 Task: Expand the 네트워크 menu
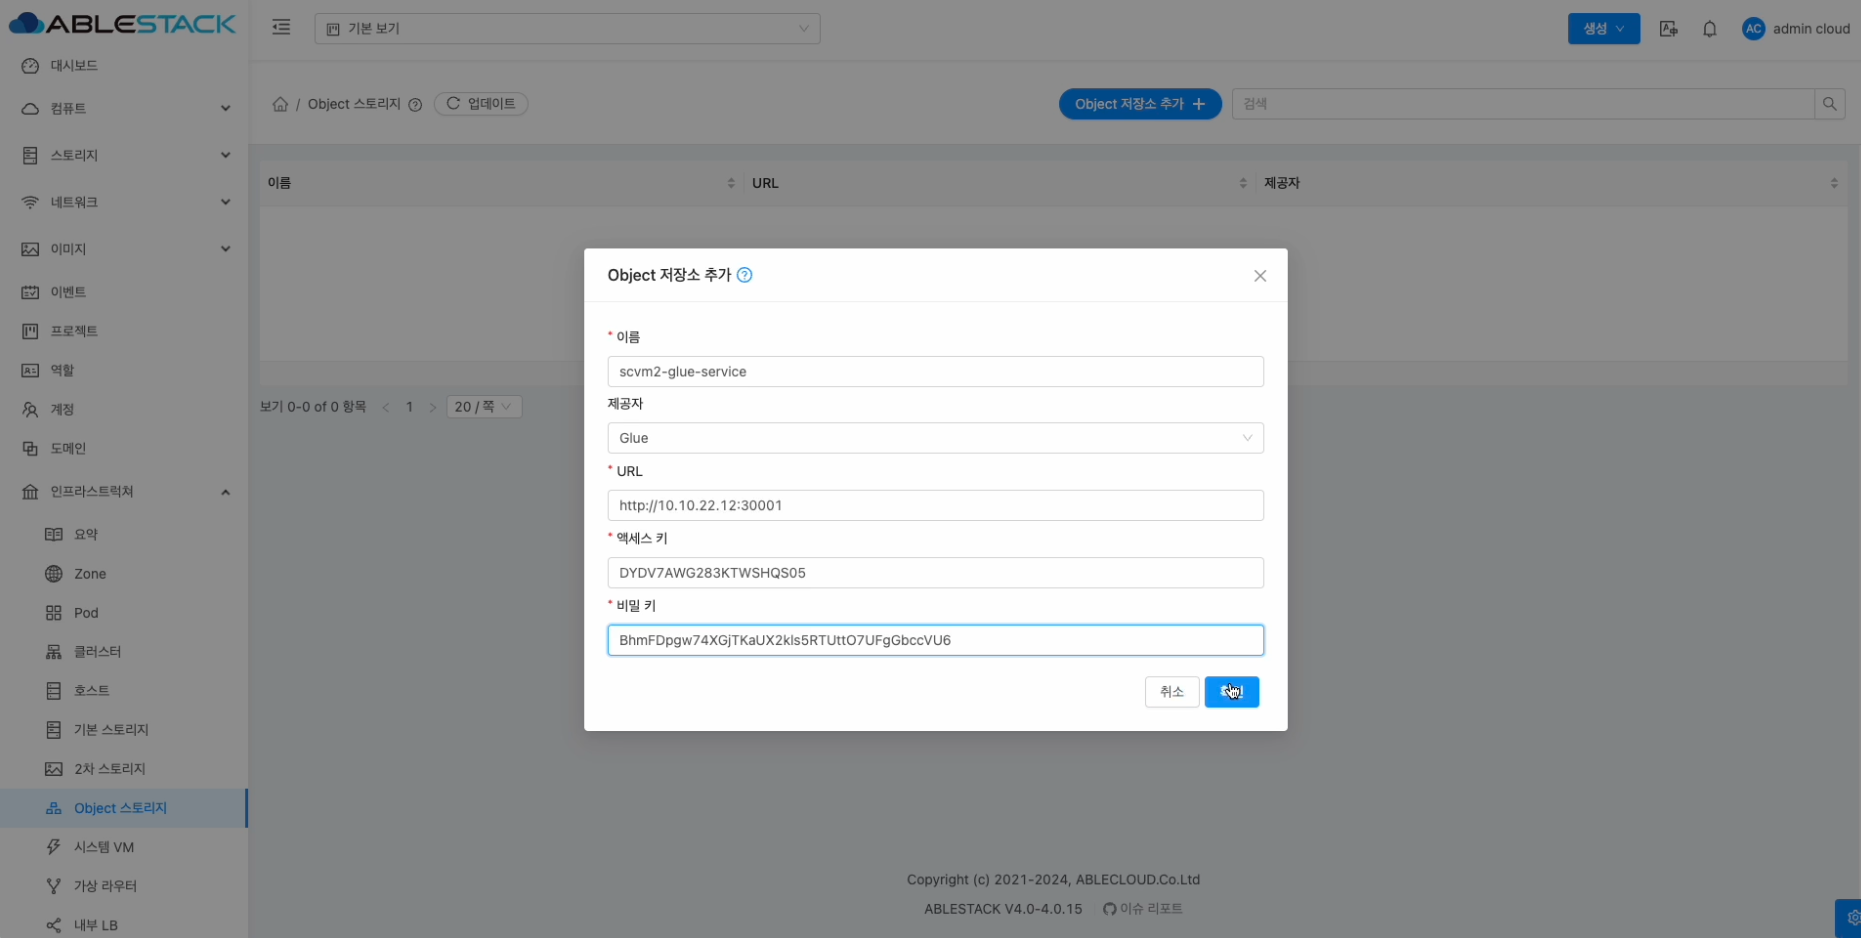coord(124,202)
